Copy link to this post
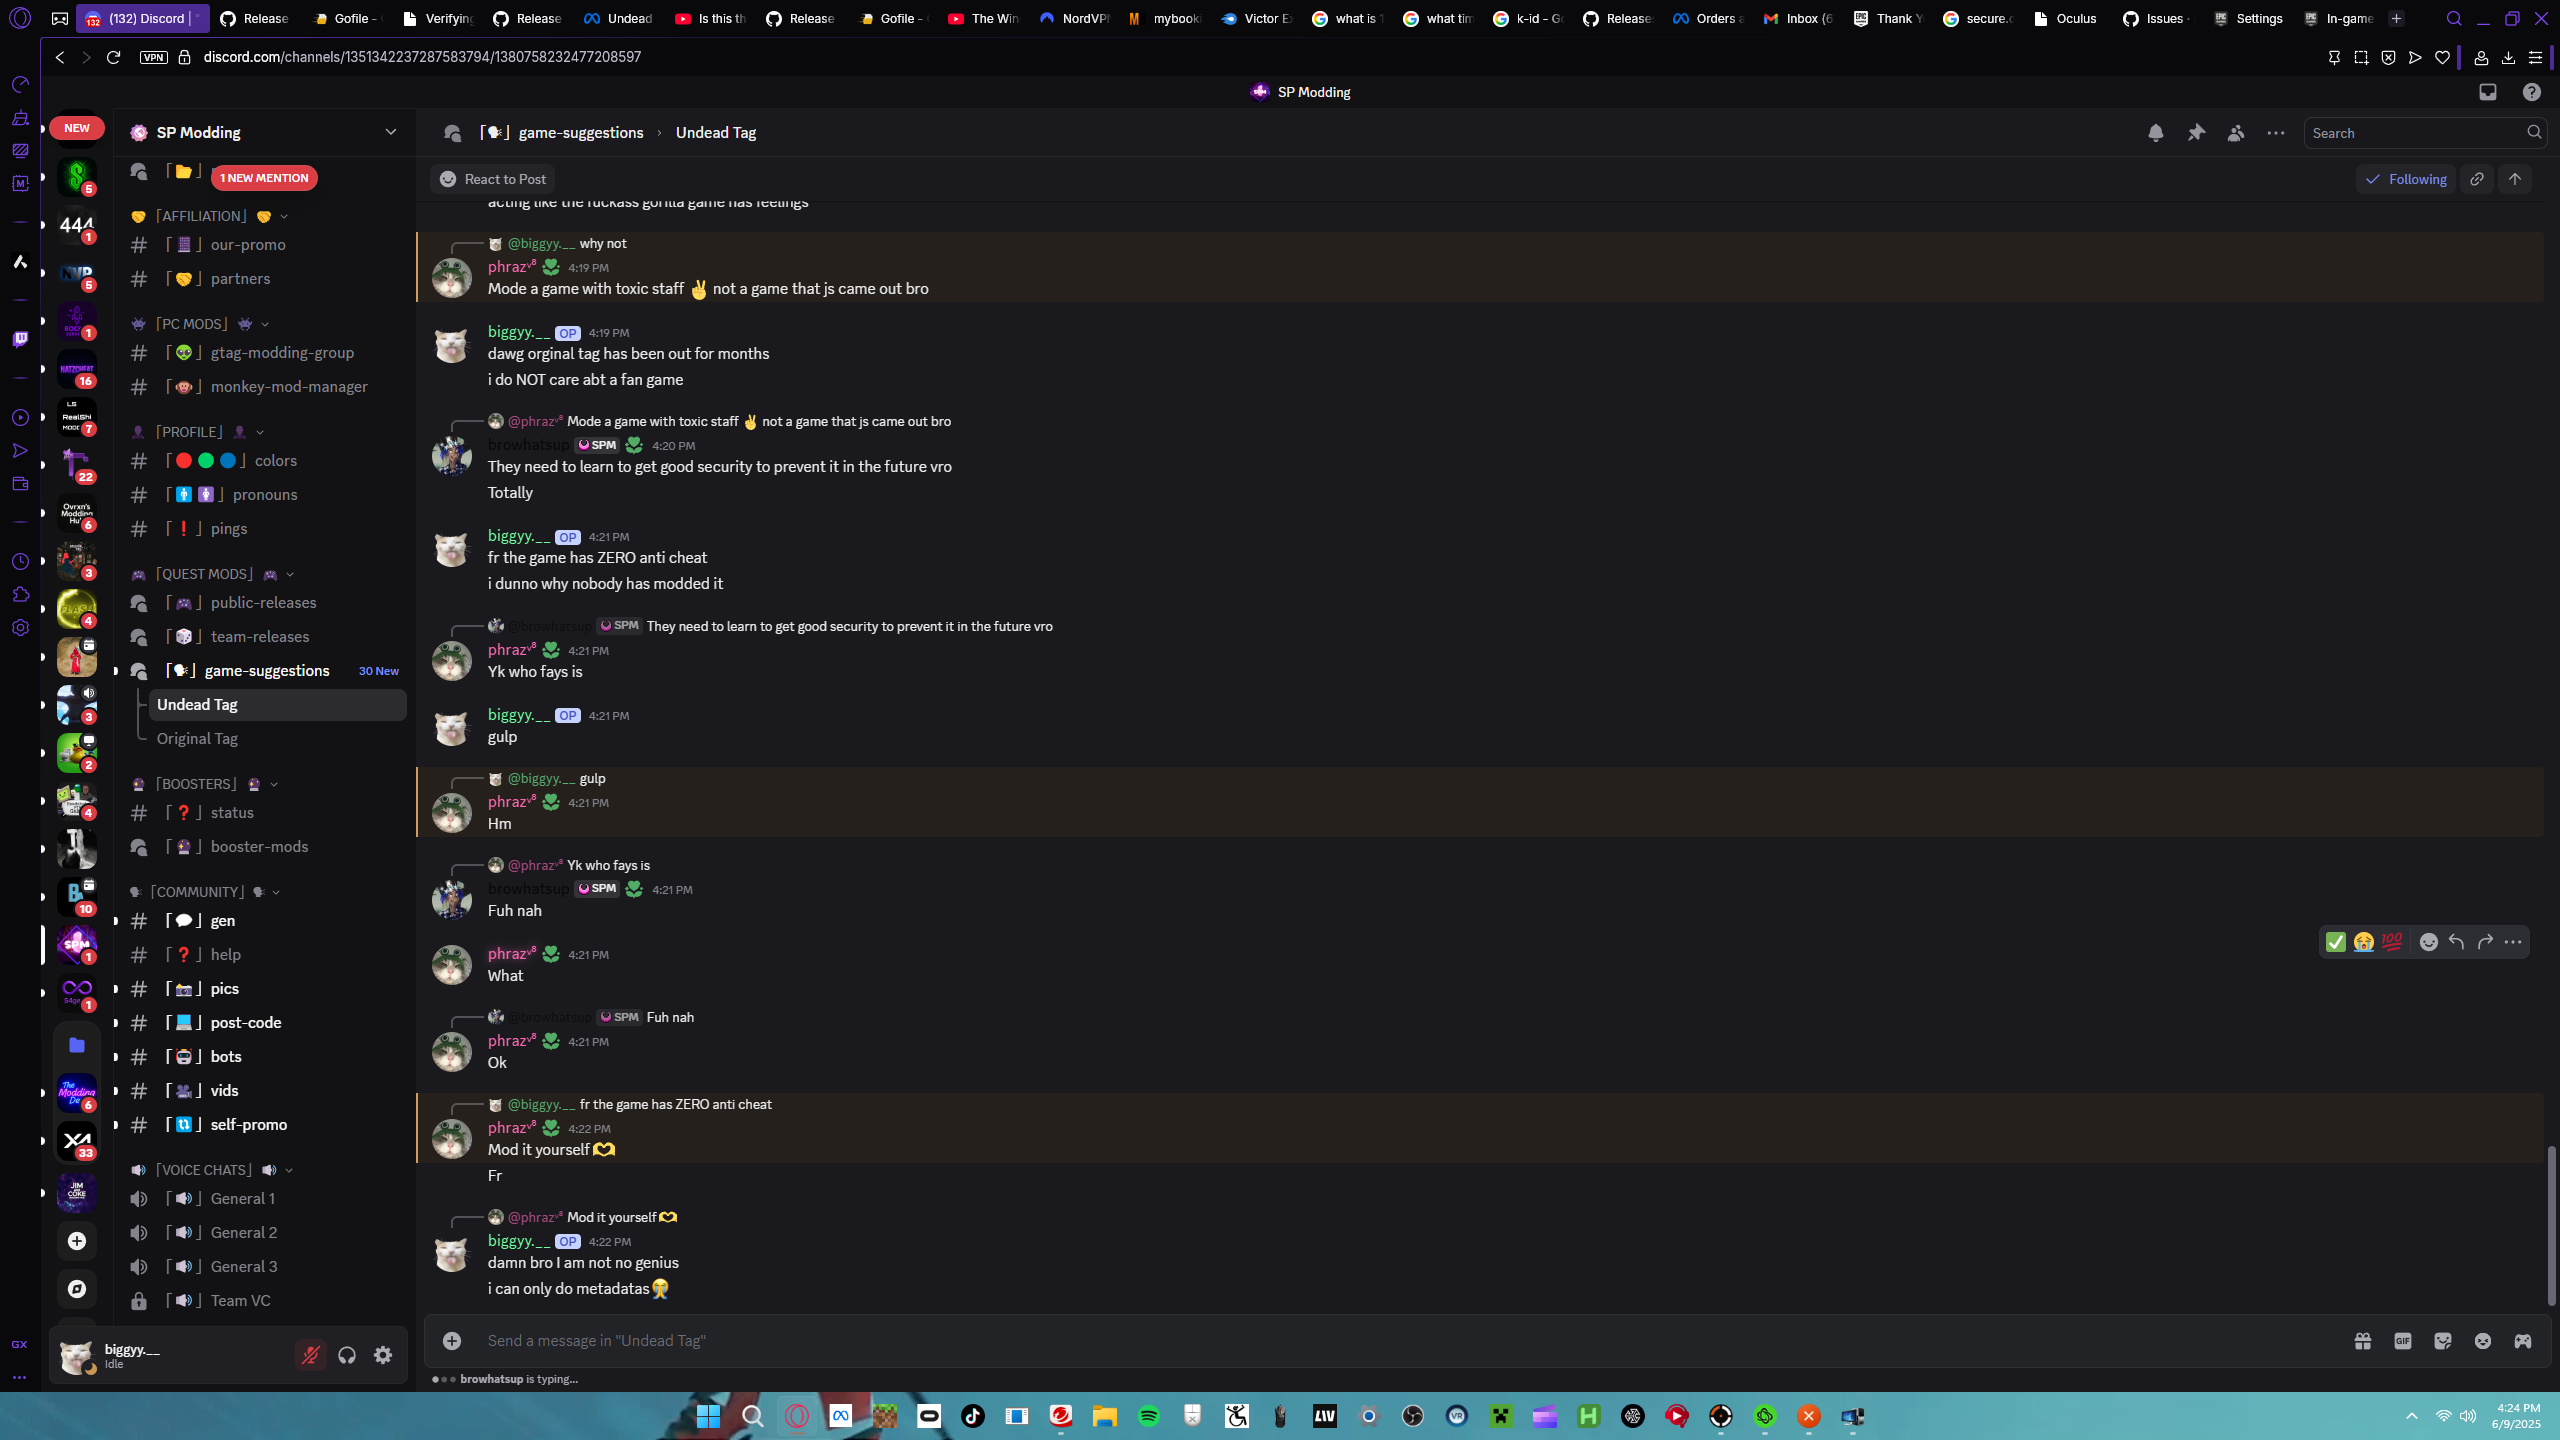The width and height of the screenshot is (2560, 1440). click(2477, 179)
